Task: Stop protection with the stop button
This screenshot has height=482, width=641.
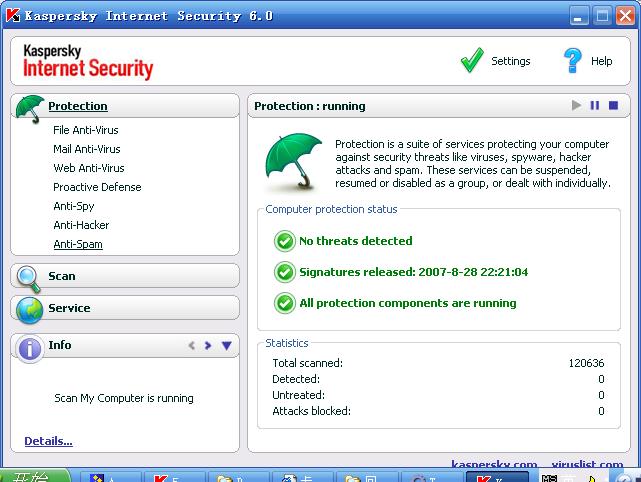Action: click(x=613, y=105)
